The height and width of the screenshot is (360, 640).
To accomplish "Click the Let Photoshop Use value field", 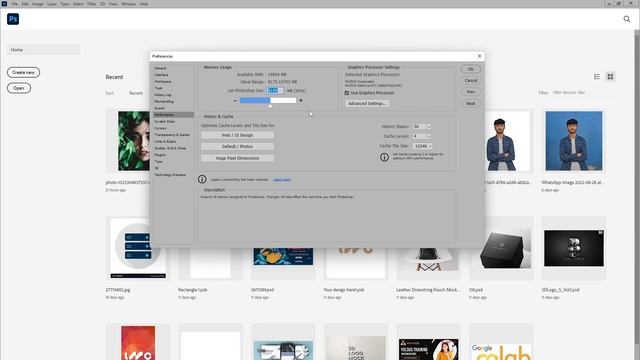I will tap(275, 91).
